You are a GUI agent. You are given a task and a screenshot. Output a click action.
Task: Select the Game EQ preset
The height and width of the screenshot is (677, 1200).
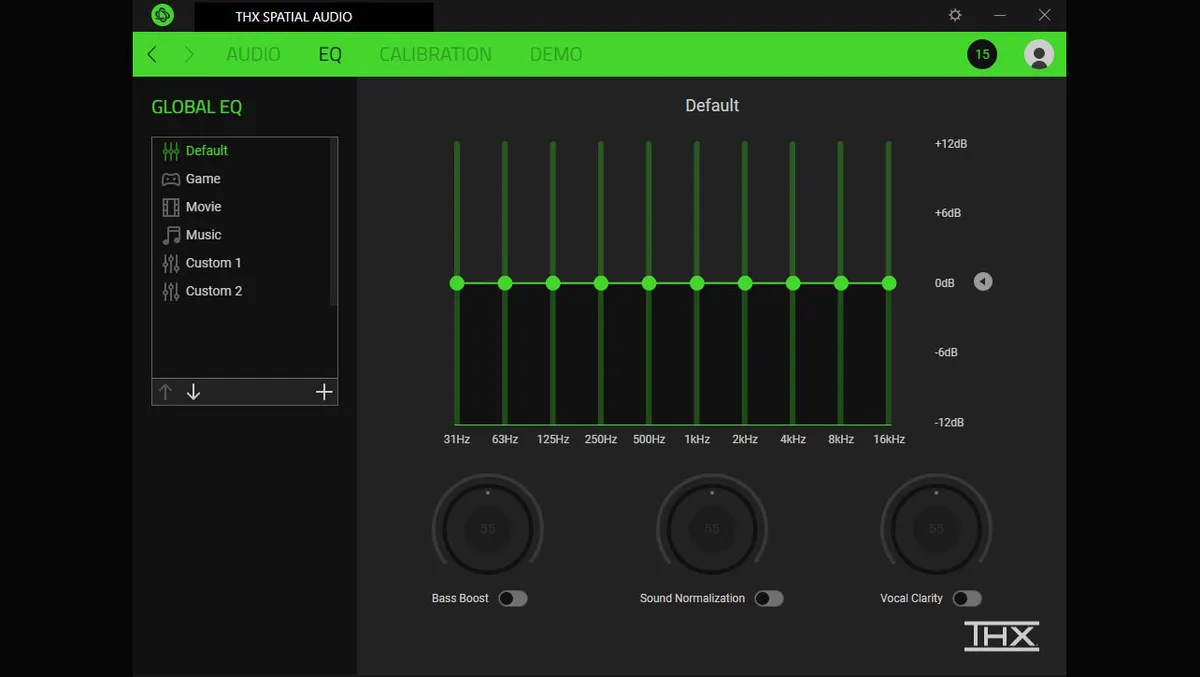tap(203, 179)
